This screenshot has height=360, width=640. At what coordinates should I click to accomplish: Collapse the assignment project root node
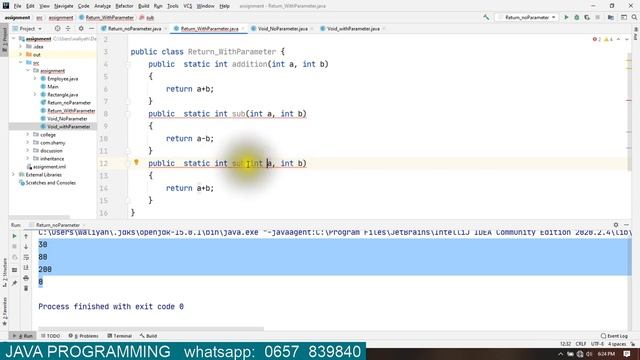[x=13, y=39]
